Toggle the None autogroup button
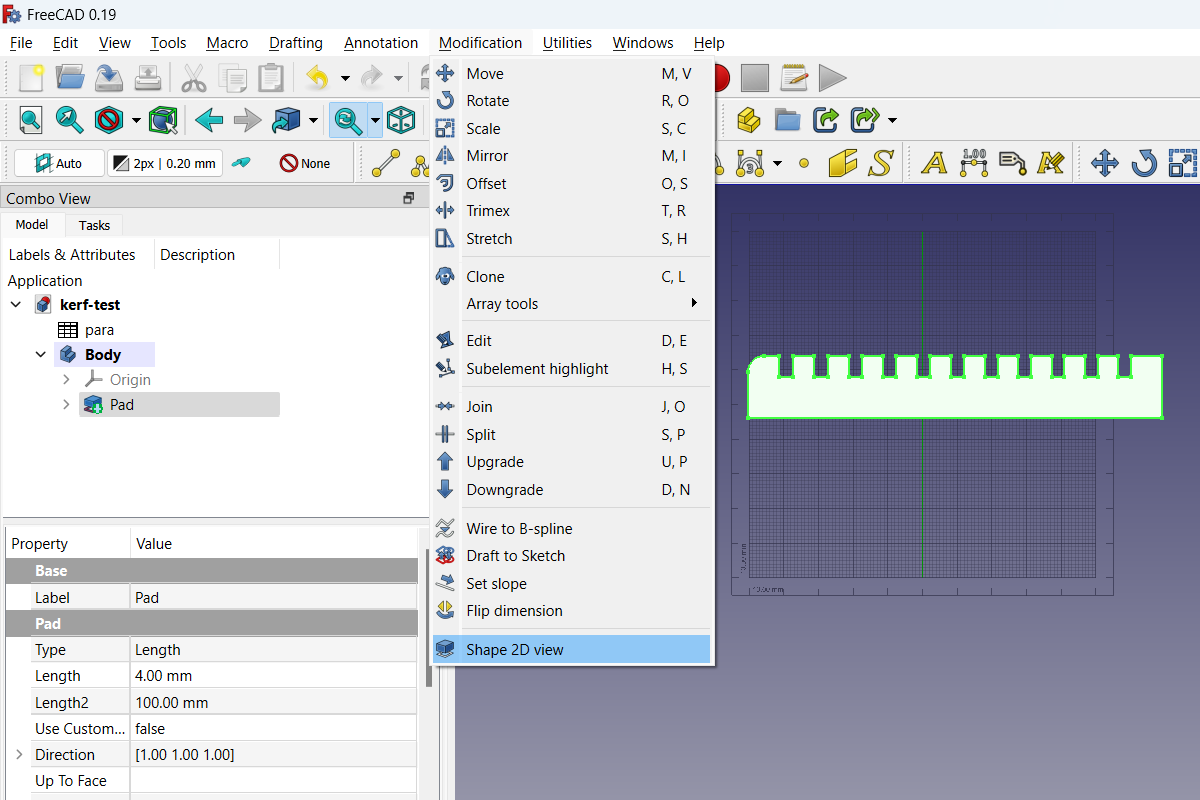 (304, 161)
